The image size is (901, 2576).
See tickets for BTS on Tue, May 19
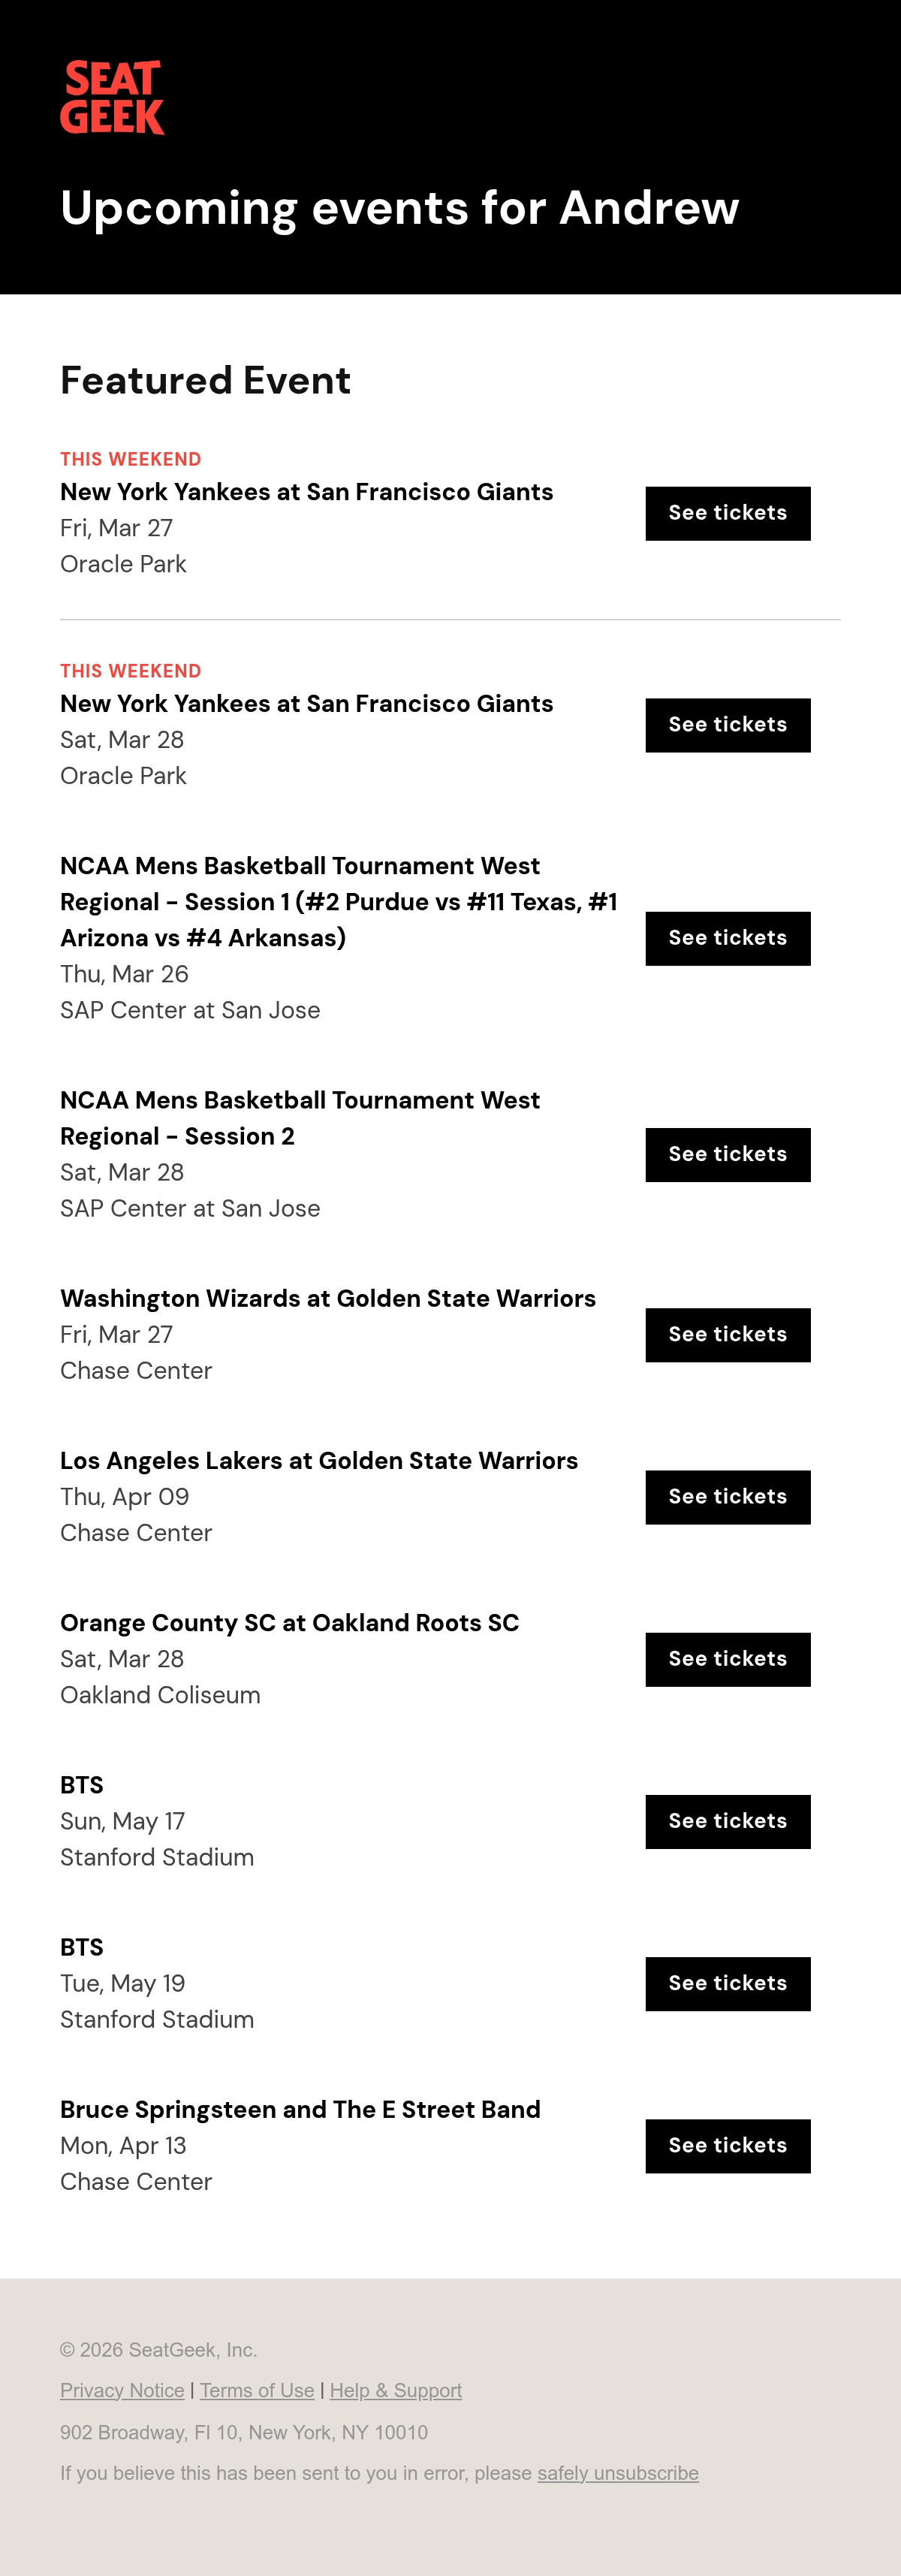click(x=727, y=1984)
